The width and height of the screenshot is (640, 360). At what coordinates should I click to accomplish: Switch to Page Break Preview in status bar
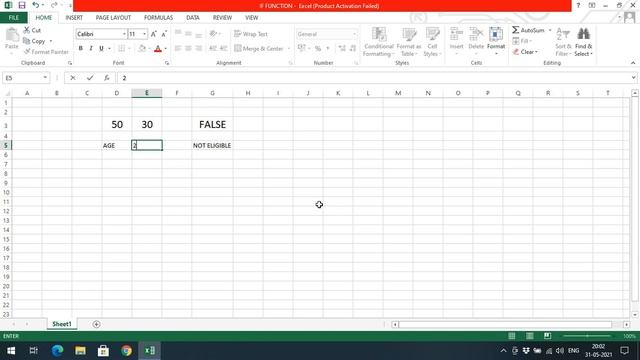547,336
